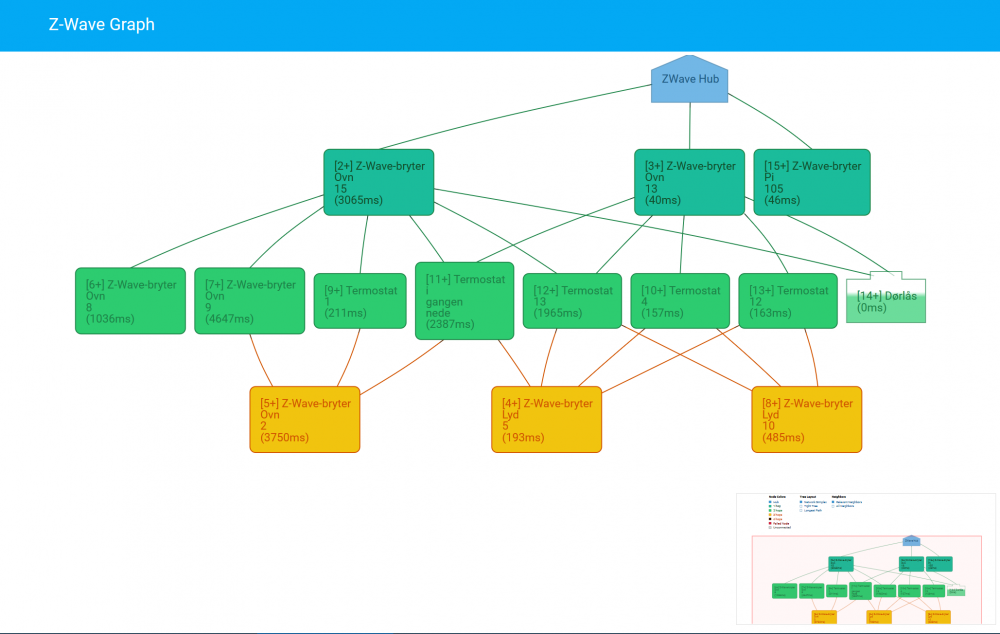This screenshot has width=1000, height=634.
Task: Select the [2+] Z-Wave-bryter Ovn 15 node
Action: click(x=378, y=182)
